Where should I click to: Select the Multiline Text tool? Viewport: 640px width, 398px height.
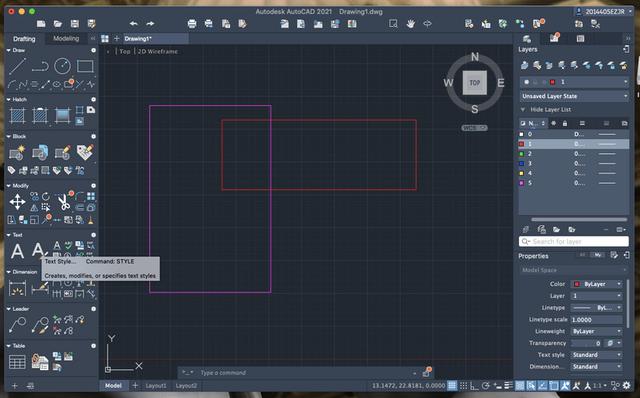(17, 251)
